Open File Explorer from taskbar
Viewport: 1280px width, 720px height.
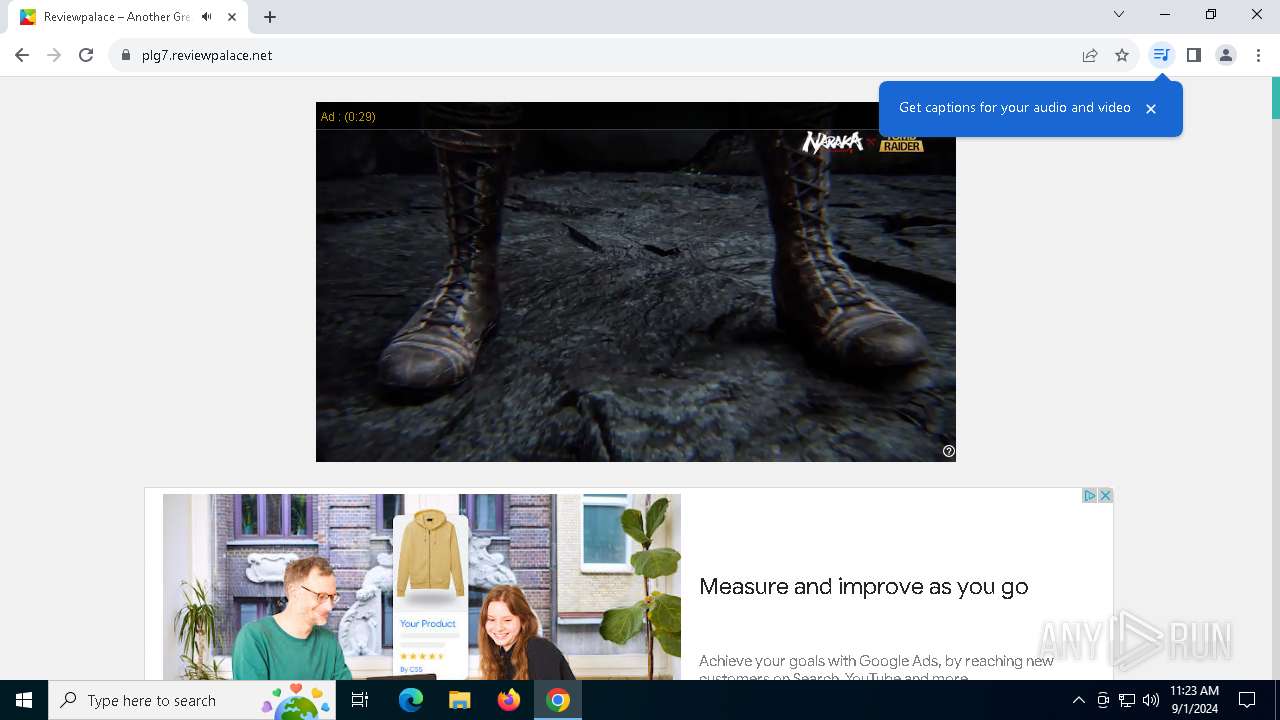tap(460, 700)
